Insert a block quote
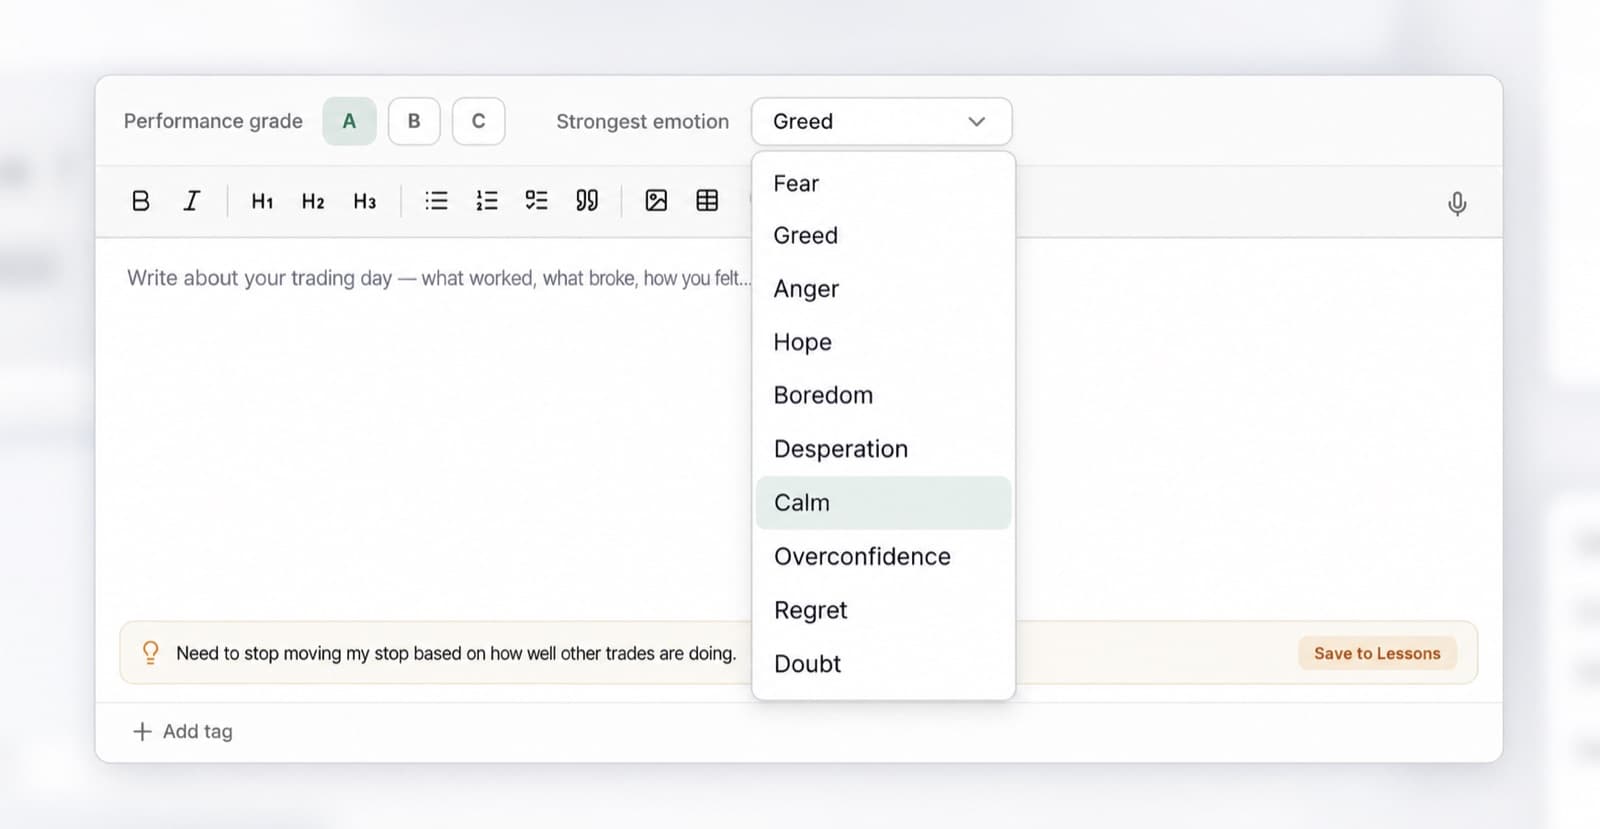The image size is (1600, 829). pyautogui.click(x=587, y=201)
